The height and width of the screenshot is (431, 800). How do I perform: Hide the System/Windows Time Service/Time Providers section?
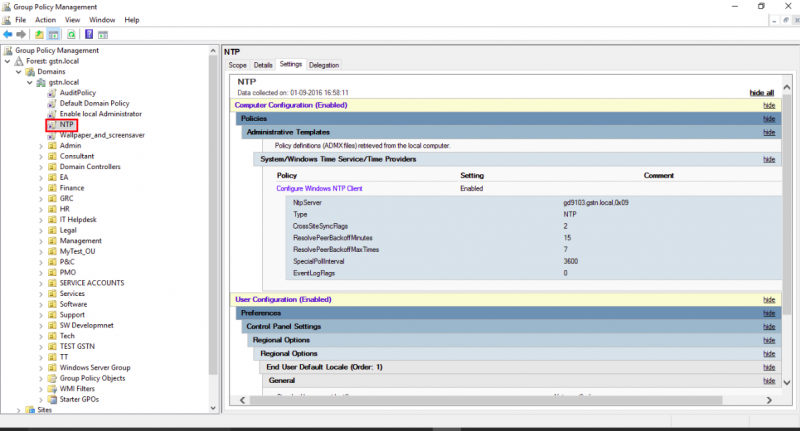pos(769,159)
